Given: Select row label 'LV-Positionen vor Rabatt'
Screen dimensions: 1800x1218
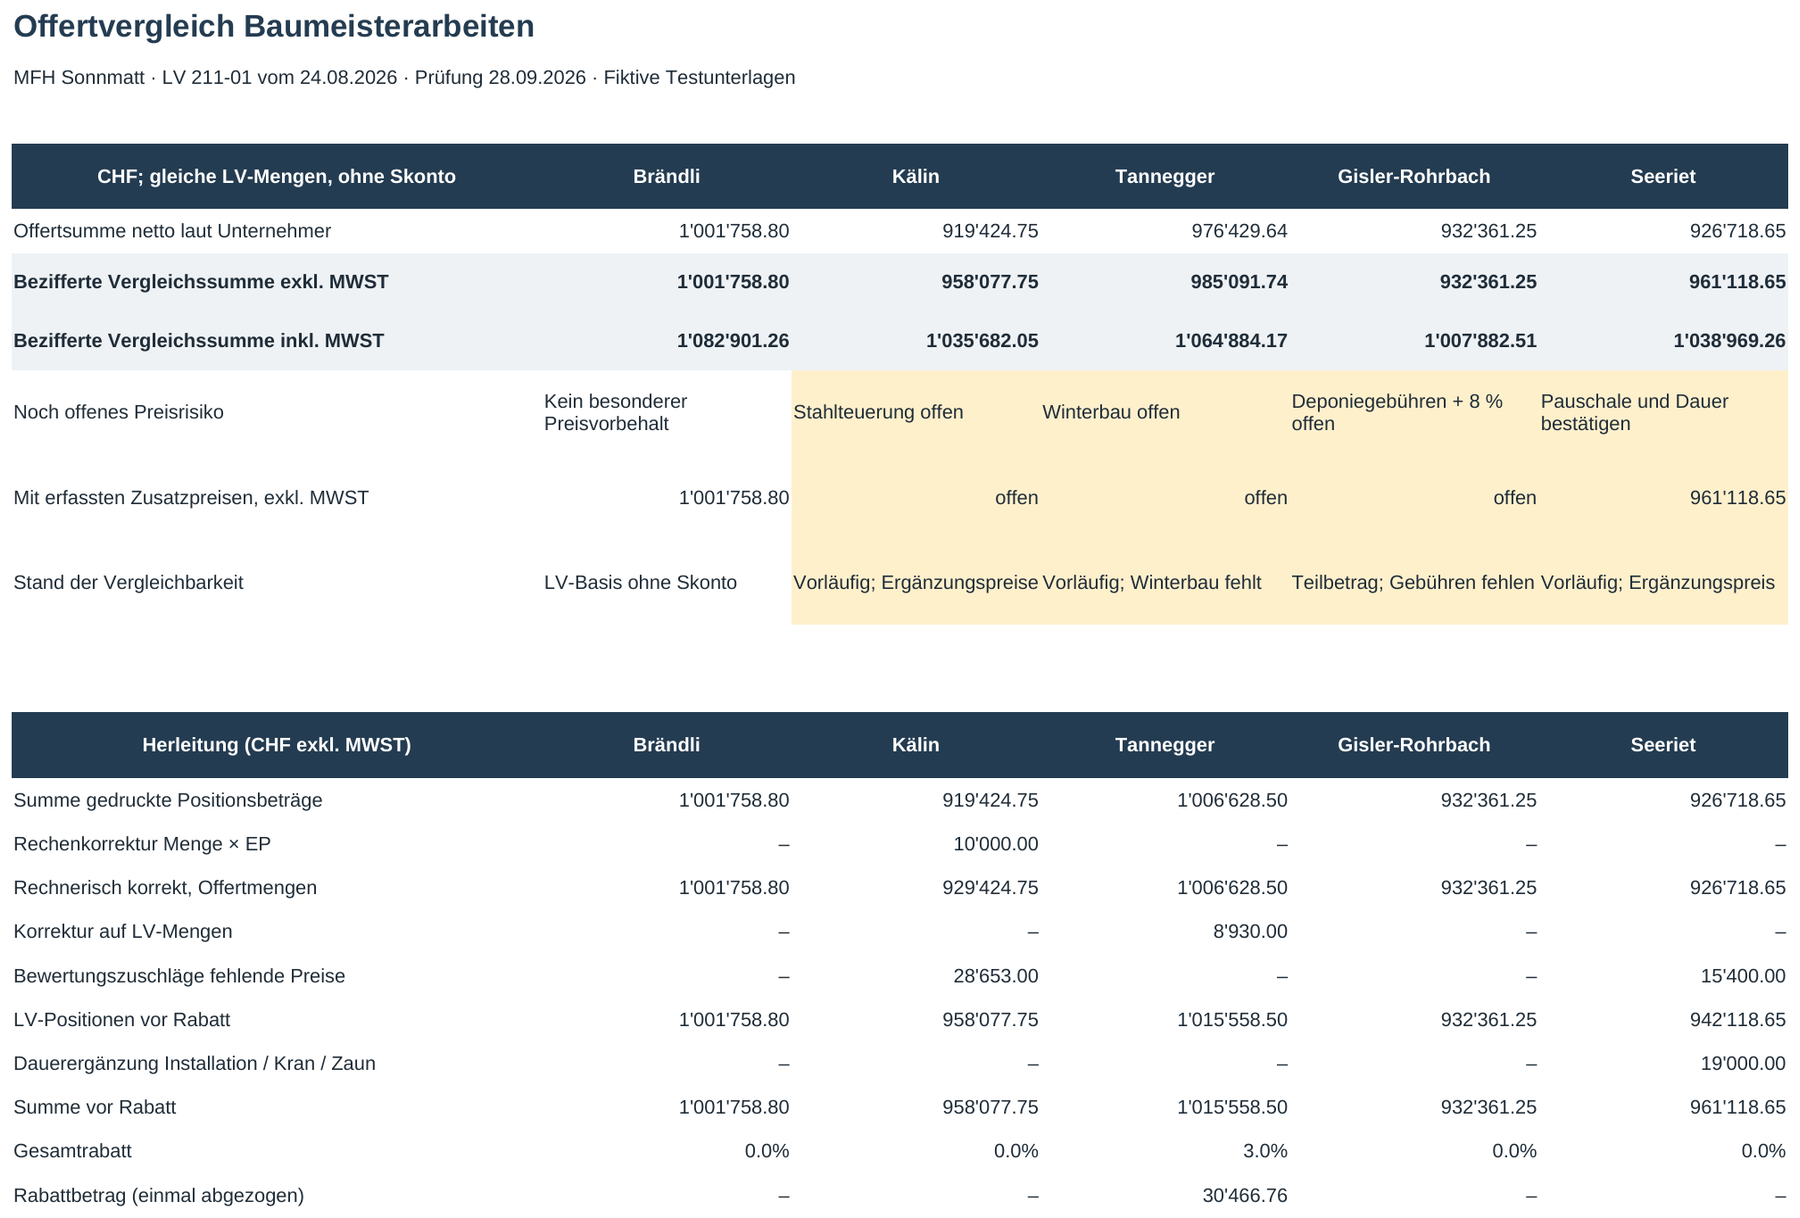Looking at the screenshot, I should (x=122, y=1020).
